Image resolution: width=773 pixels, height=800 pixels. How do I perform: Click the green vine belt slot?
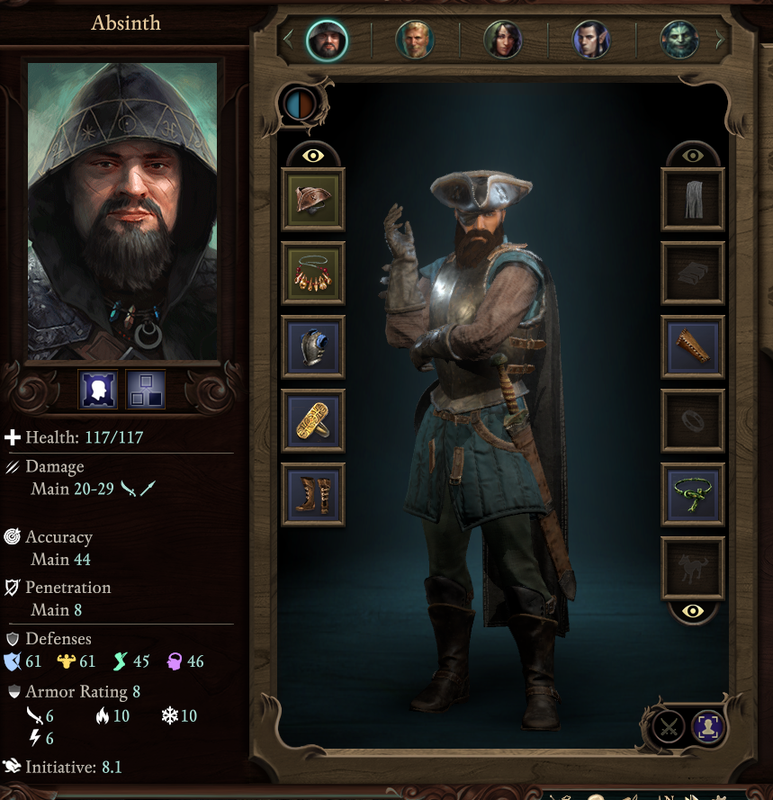692,494
